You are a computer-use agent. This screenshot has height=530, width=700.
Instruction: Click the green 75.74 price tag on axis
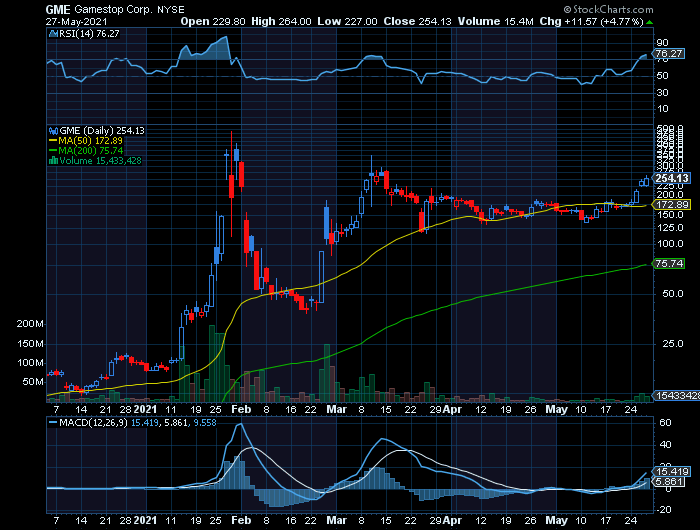coord(669,263)
